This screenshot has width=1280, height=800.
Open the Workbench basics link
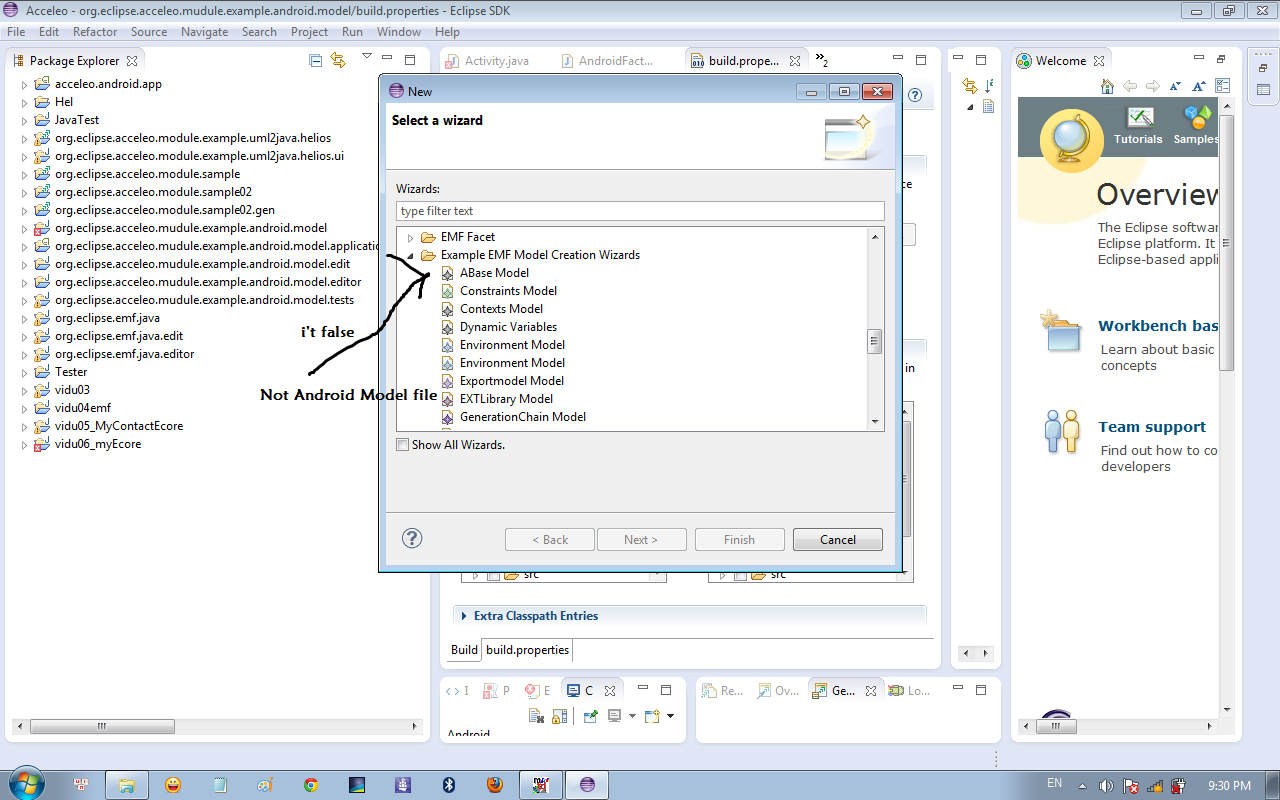(x=1158, y=326)
